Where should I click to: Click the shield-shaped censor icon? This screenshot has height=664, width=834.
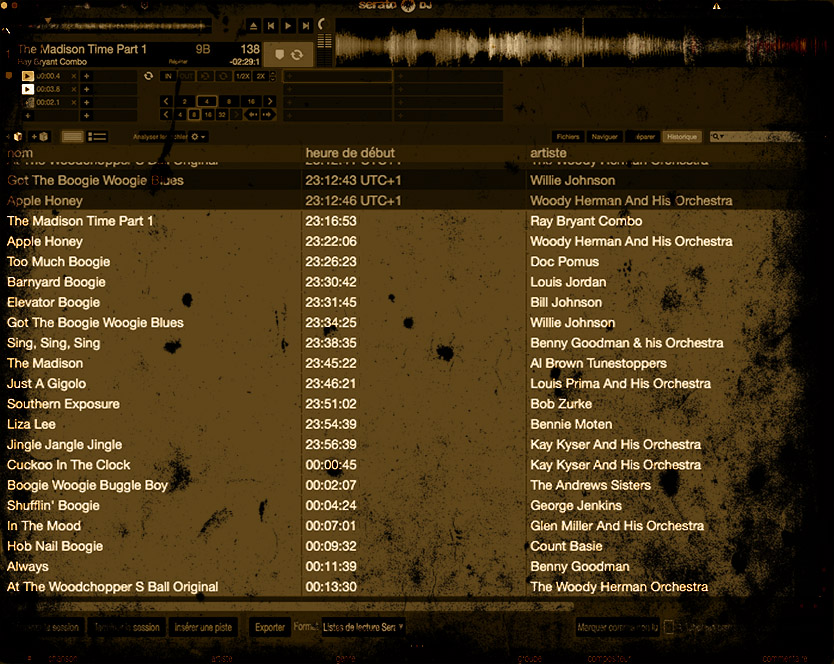279,54
